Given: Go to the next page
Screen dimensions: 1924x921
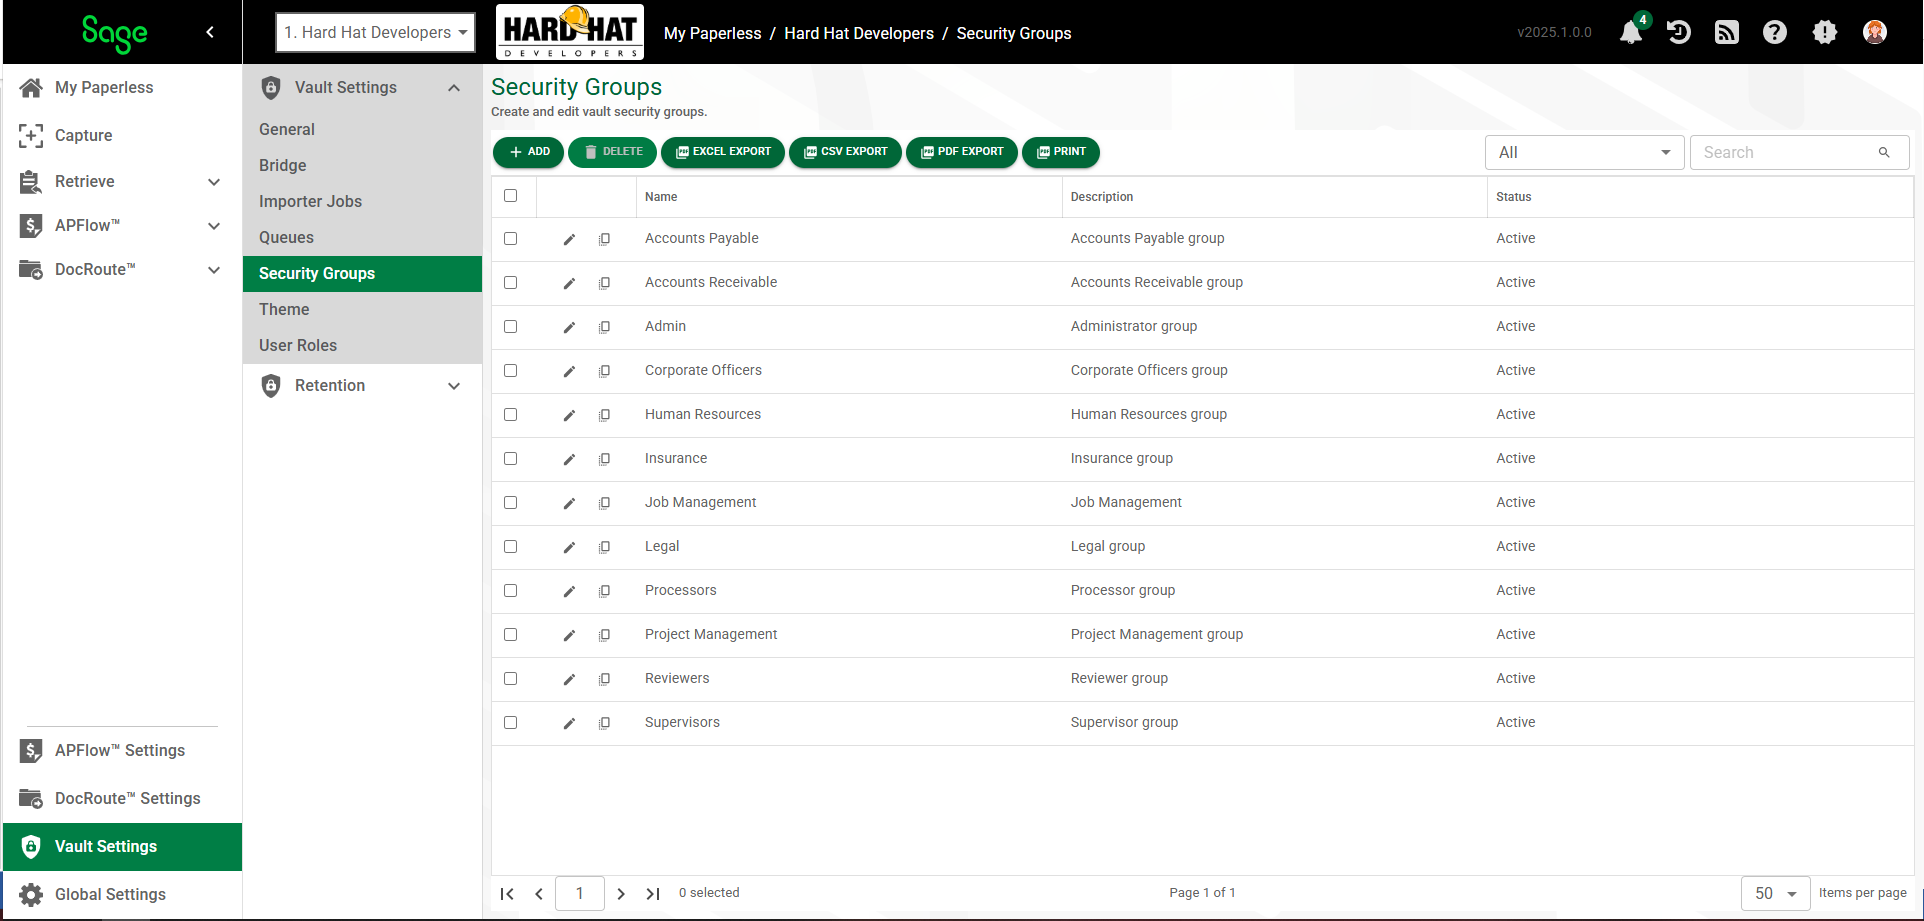Looking at the screenshot, I should [621, 893].
